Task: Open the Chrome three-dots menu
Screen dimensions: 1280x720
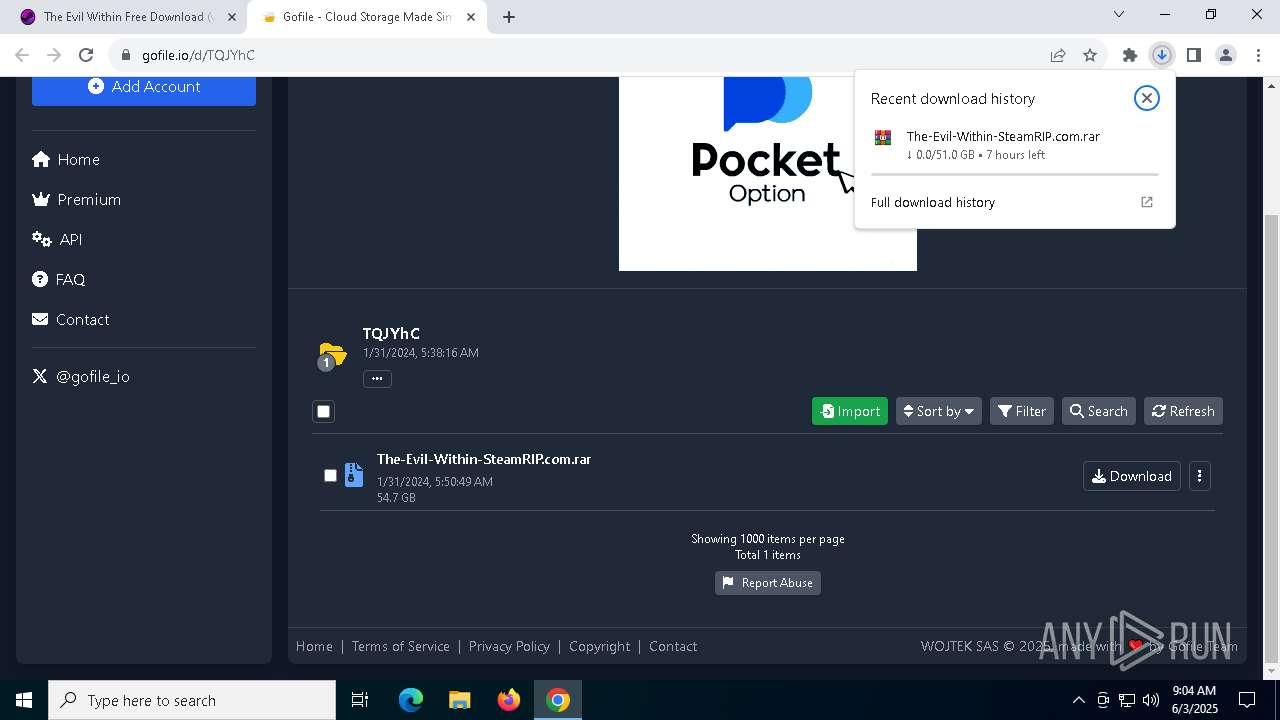Action: [x=1257, y=55]
